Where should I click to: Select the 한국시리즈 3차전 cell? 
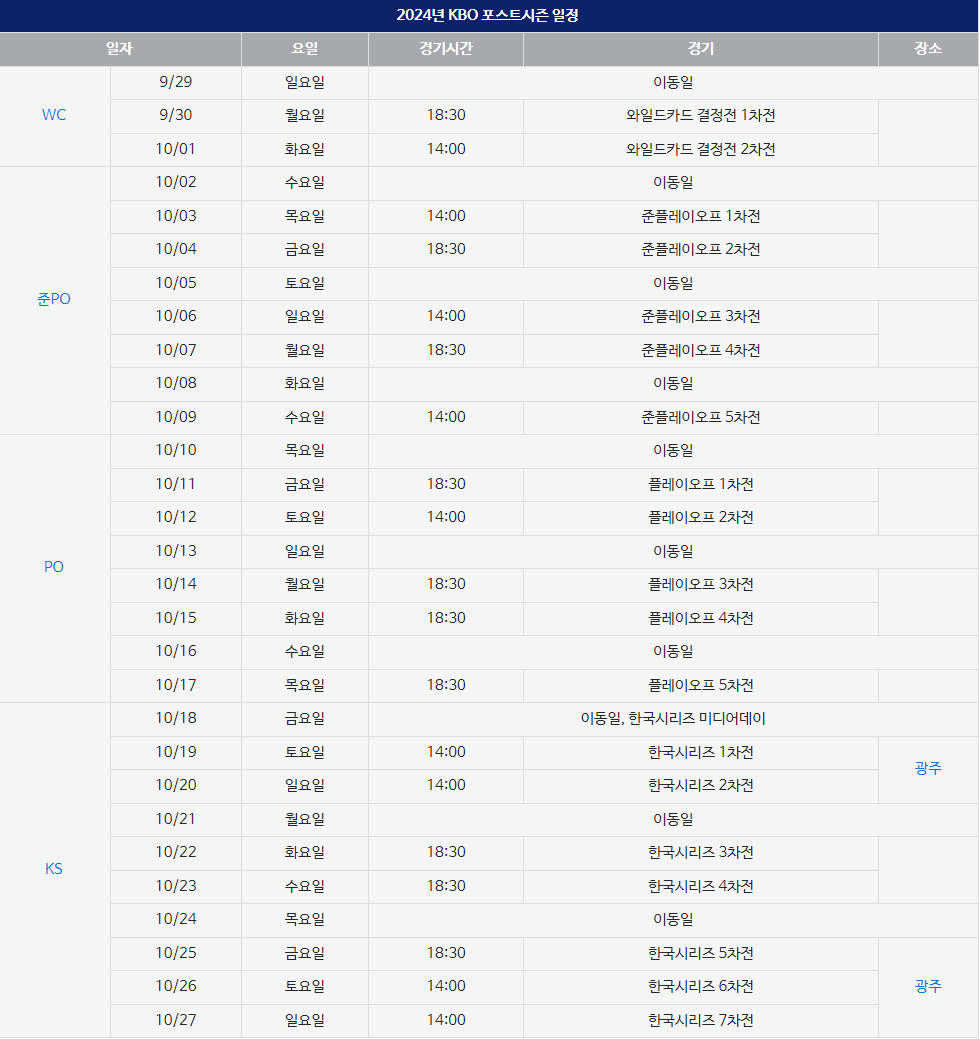[700, 853]
